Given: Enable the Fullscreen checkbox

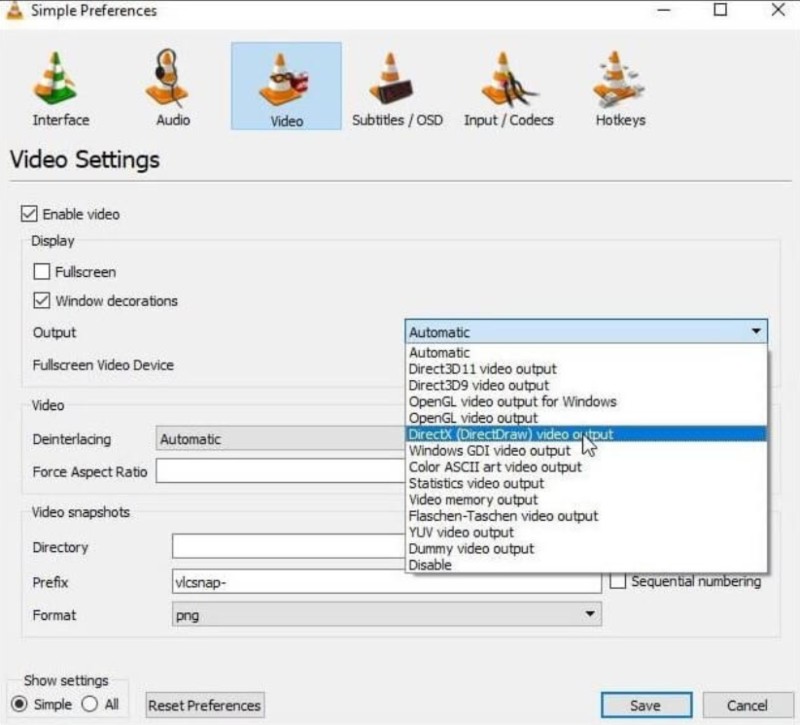Looking at the screenshot, I should [x=40, y=271].
